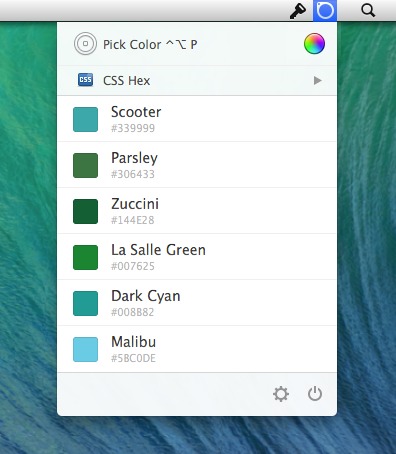Copy hex value #007625
Viewport: 396px width, 454px height.
point(133,266)
